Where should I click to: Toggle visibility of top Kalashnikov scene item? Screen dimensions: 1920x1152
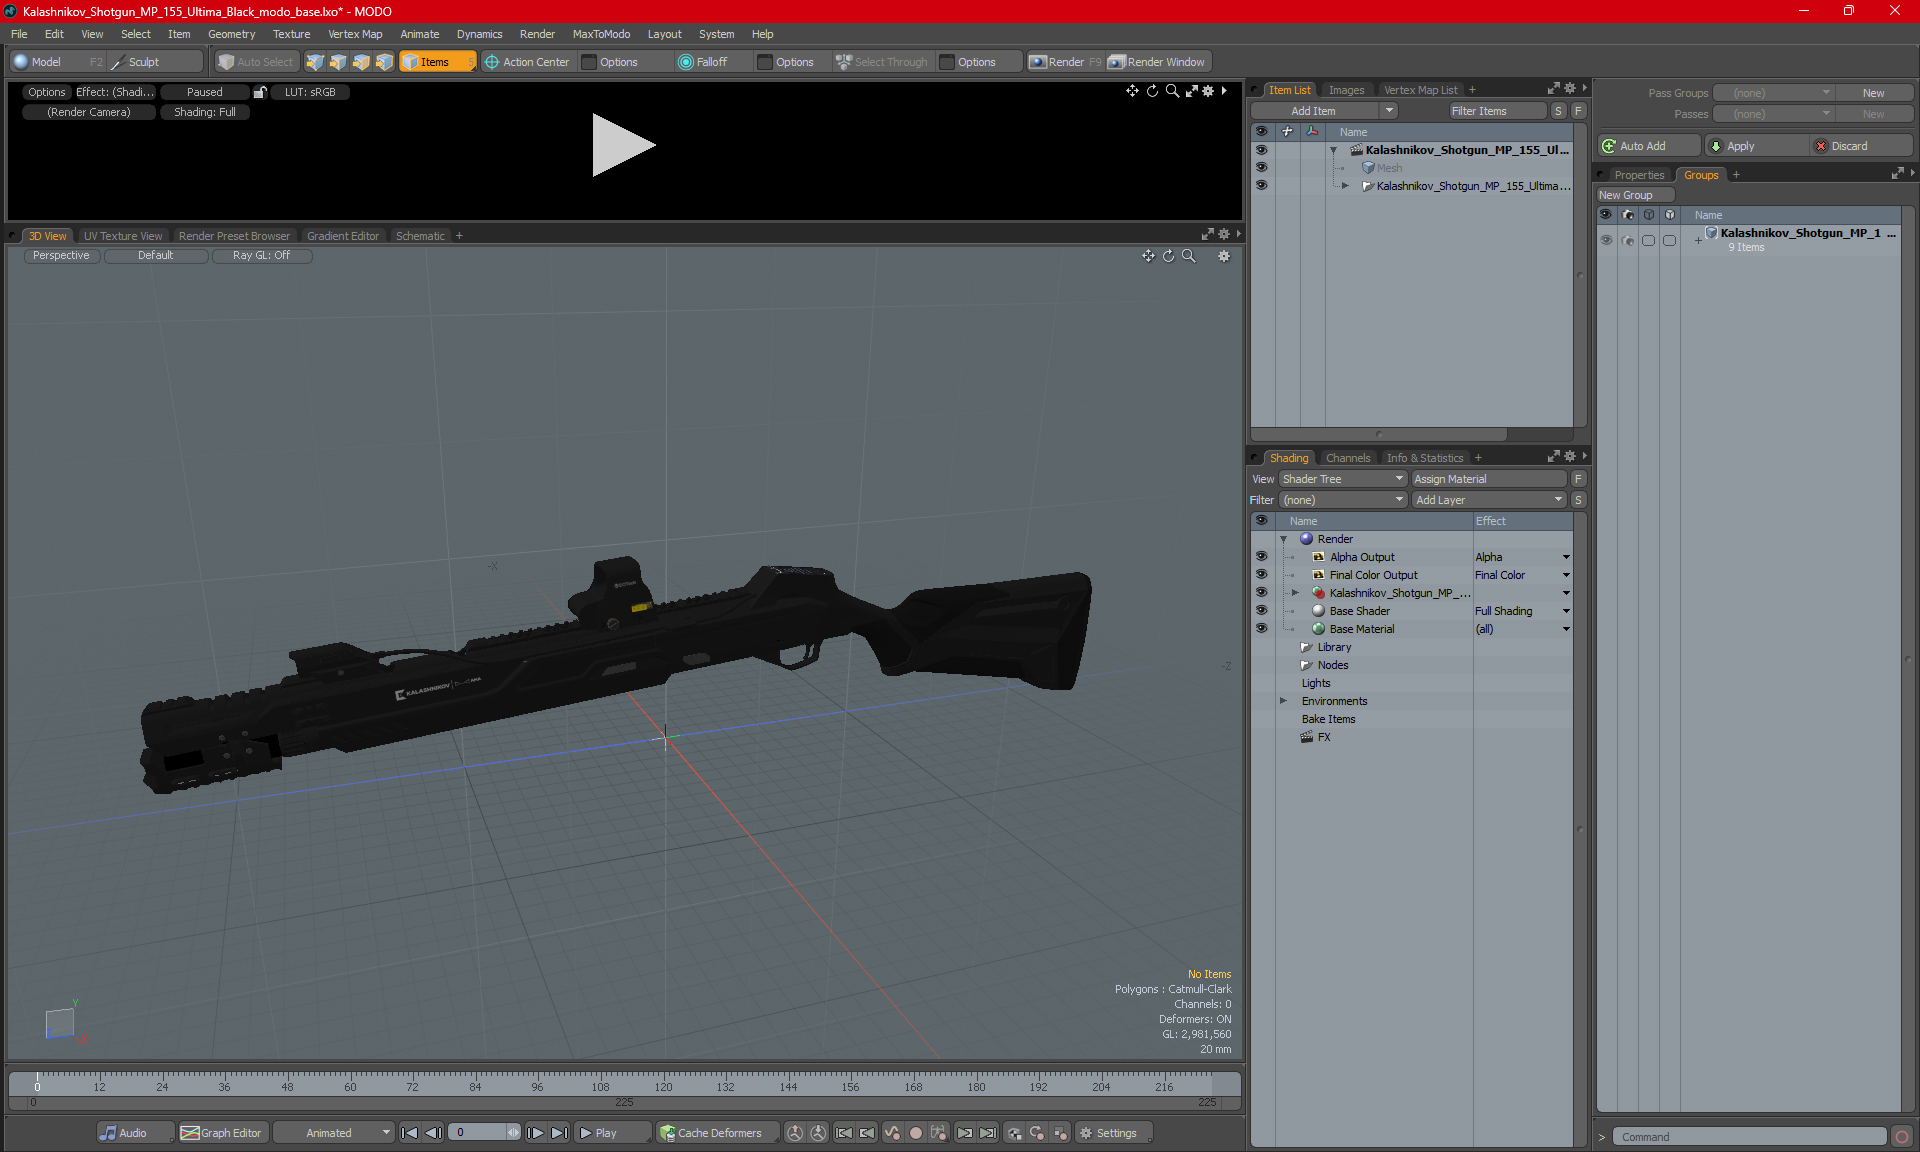(1261, 150)
